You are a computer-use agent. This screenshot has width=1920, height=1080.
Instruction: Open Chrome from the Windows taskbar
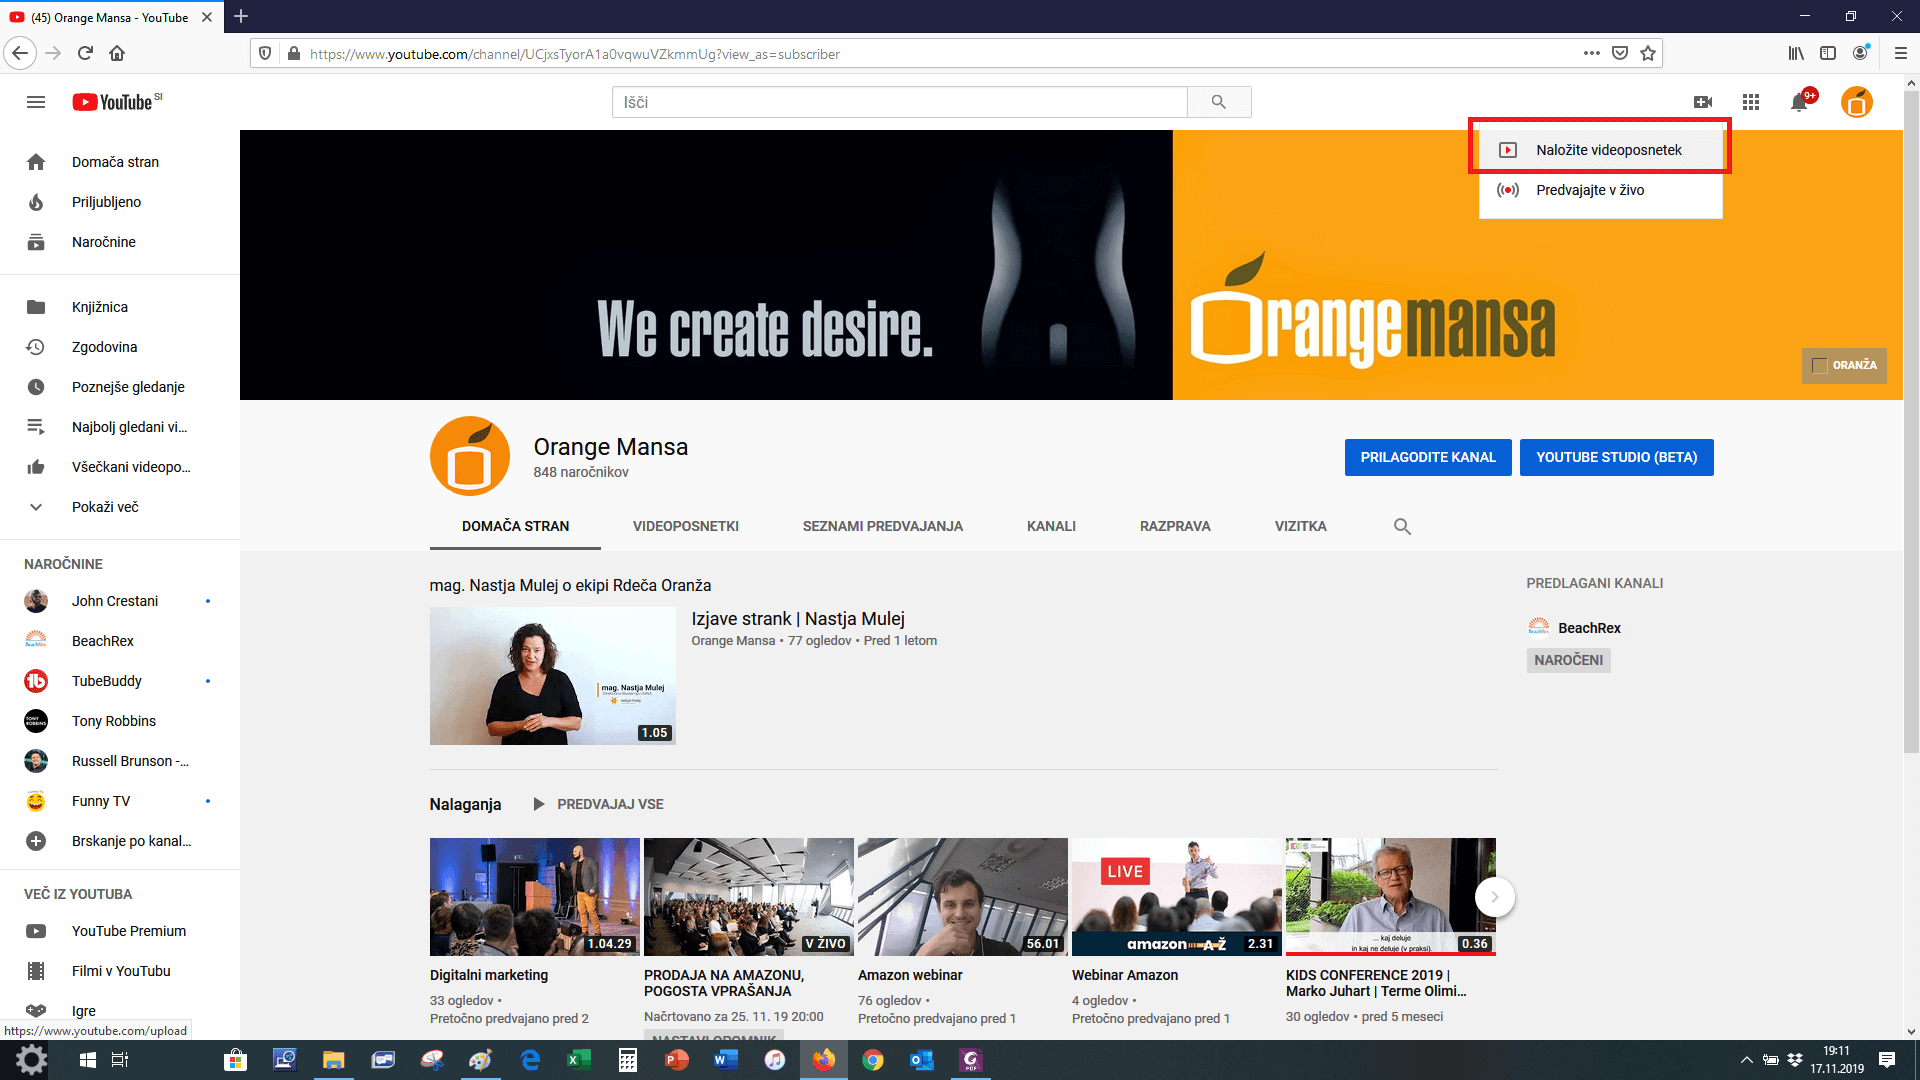pyautogui.click(x=873, y=1060)
